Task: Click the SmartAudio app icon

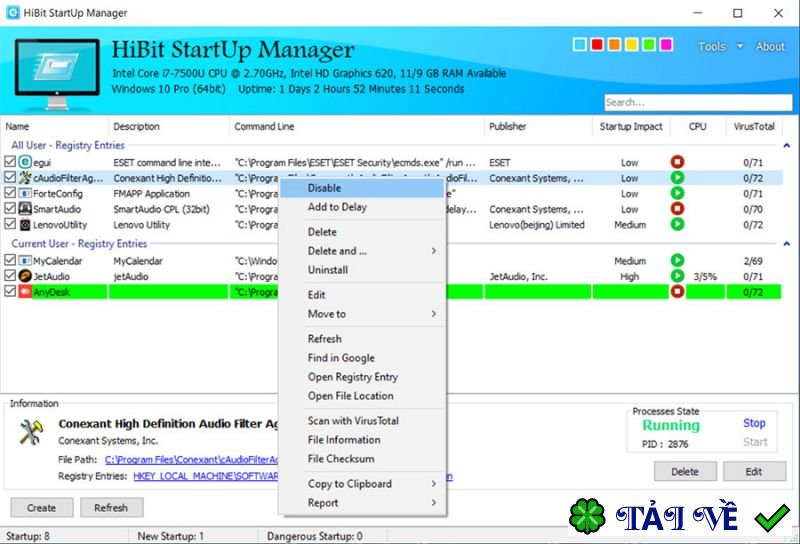Action: click(25, 209)
